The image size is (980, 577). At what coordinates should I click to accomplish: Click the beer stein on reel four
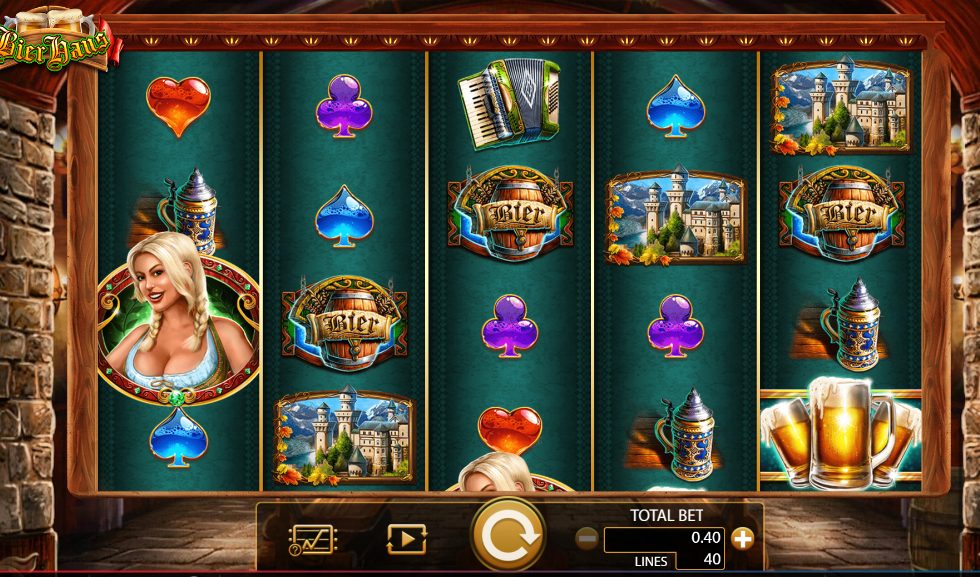tap(686, 434)
